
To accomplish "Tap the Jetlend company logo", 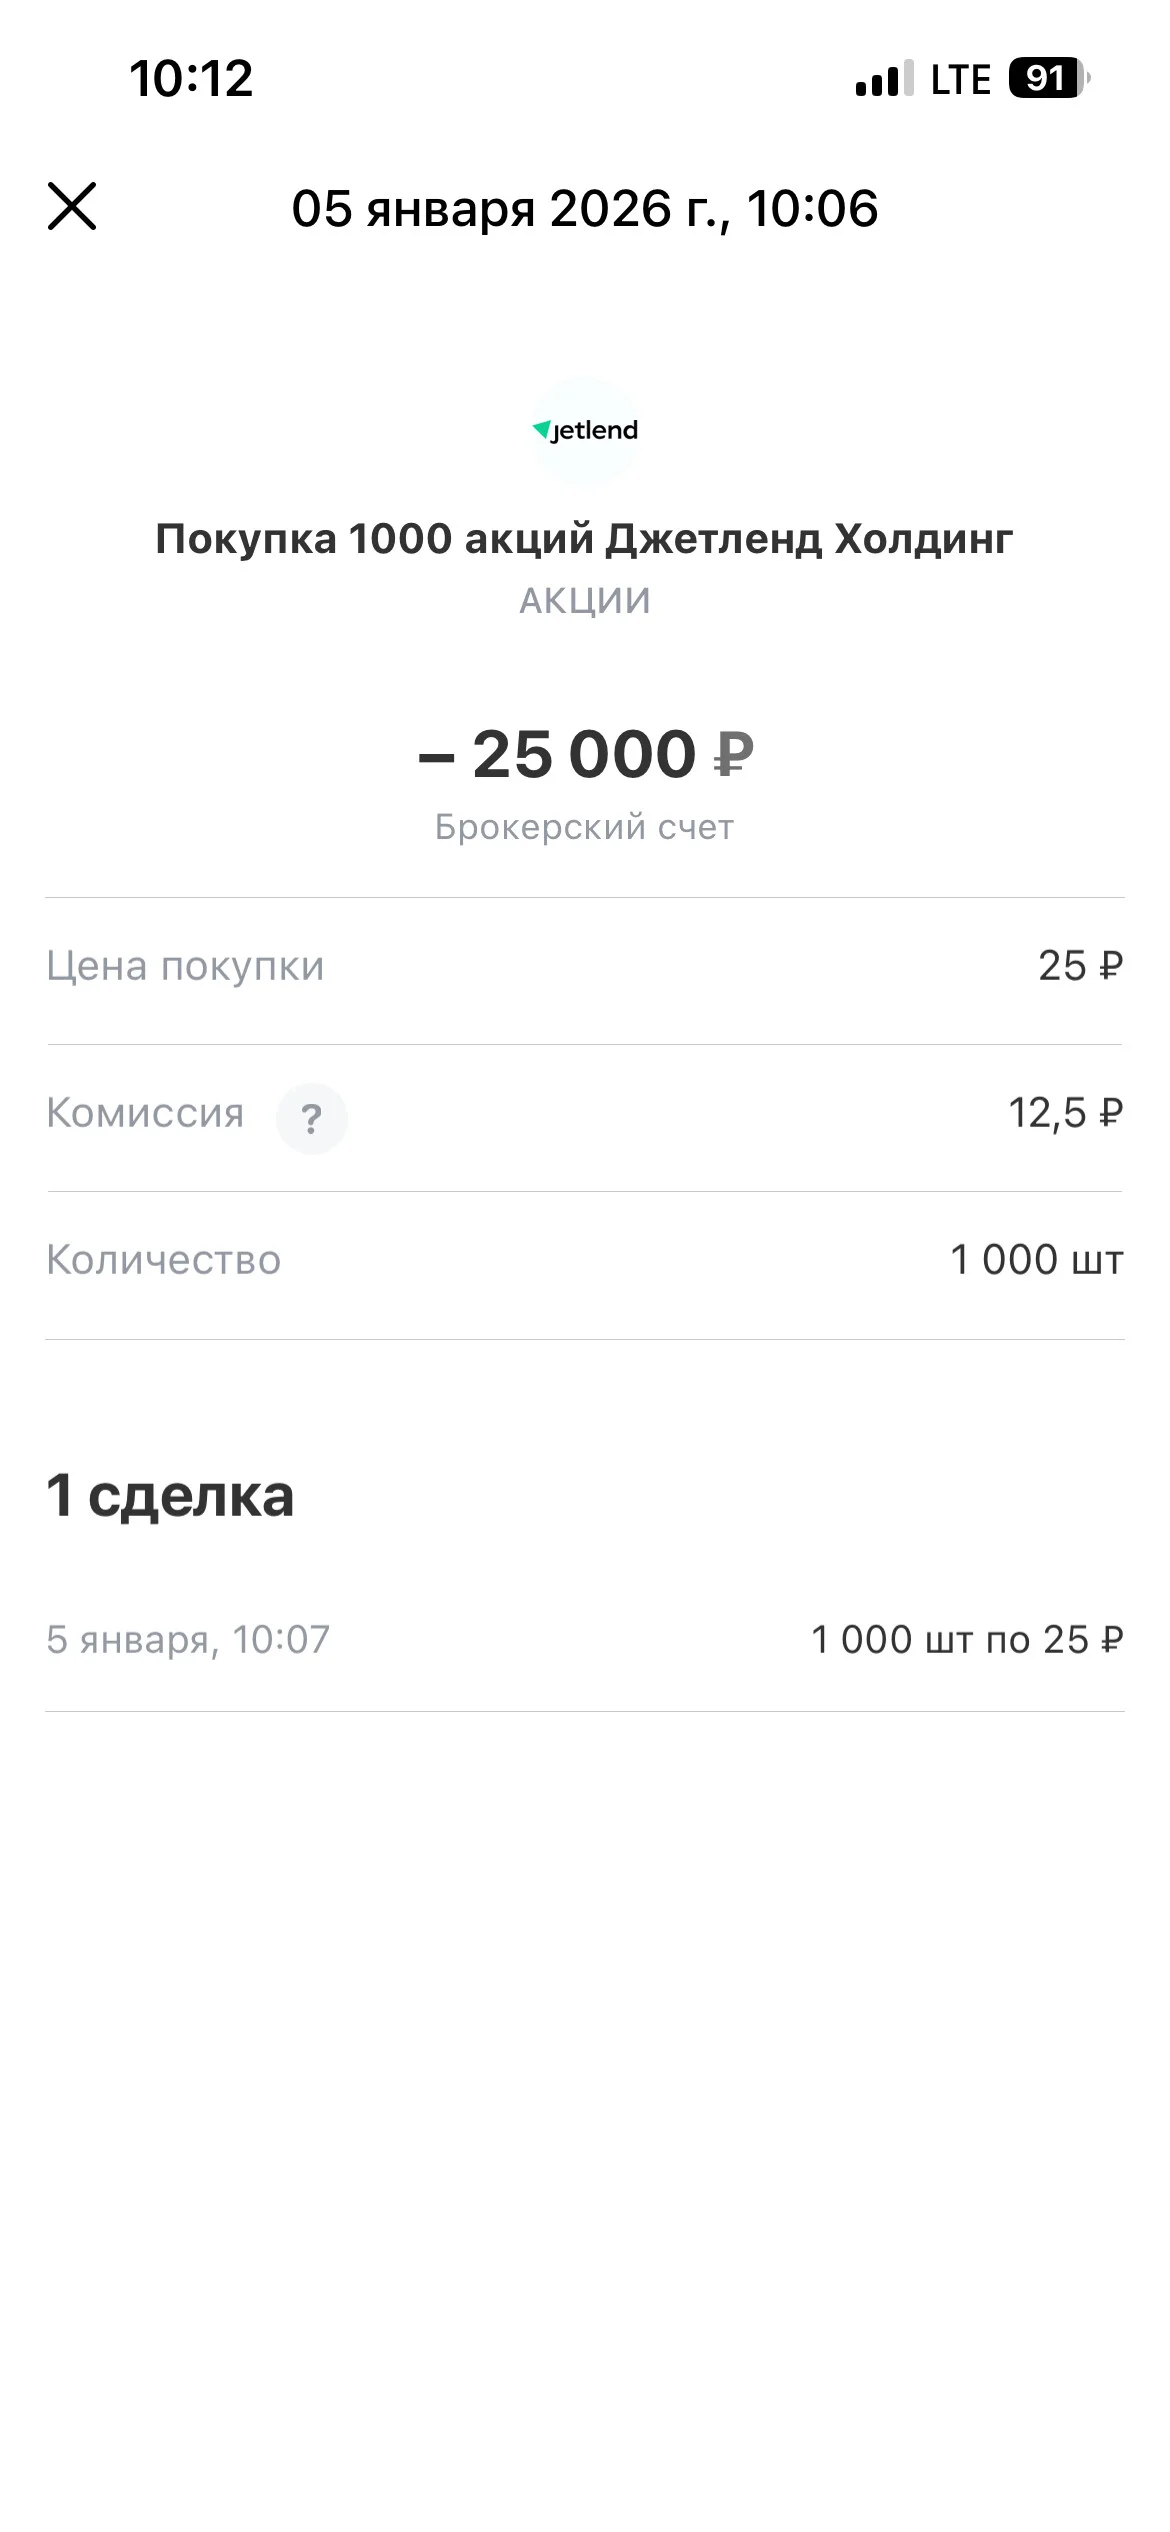I will pyautogui.click(x=585, y=431).
